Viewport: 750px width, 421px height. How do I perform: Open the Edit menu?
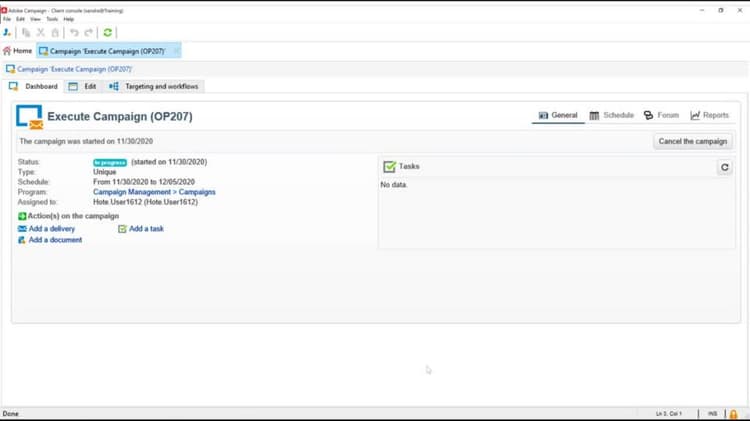pyautogui.click(x=20, y=19)
